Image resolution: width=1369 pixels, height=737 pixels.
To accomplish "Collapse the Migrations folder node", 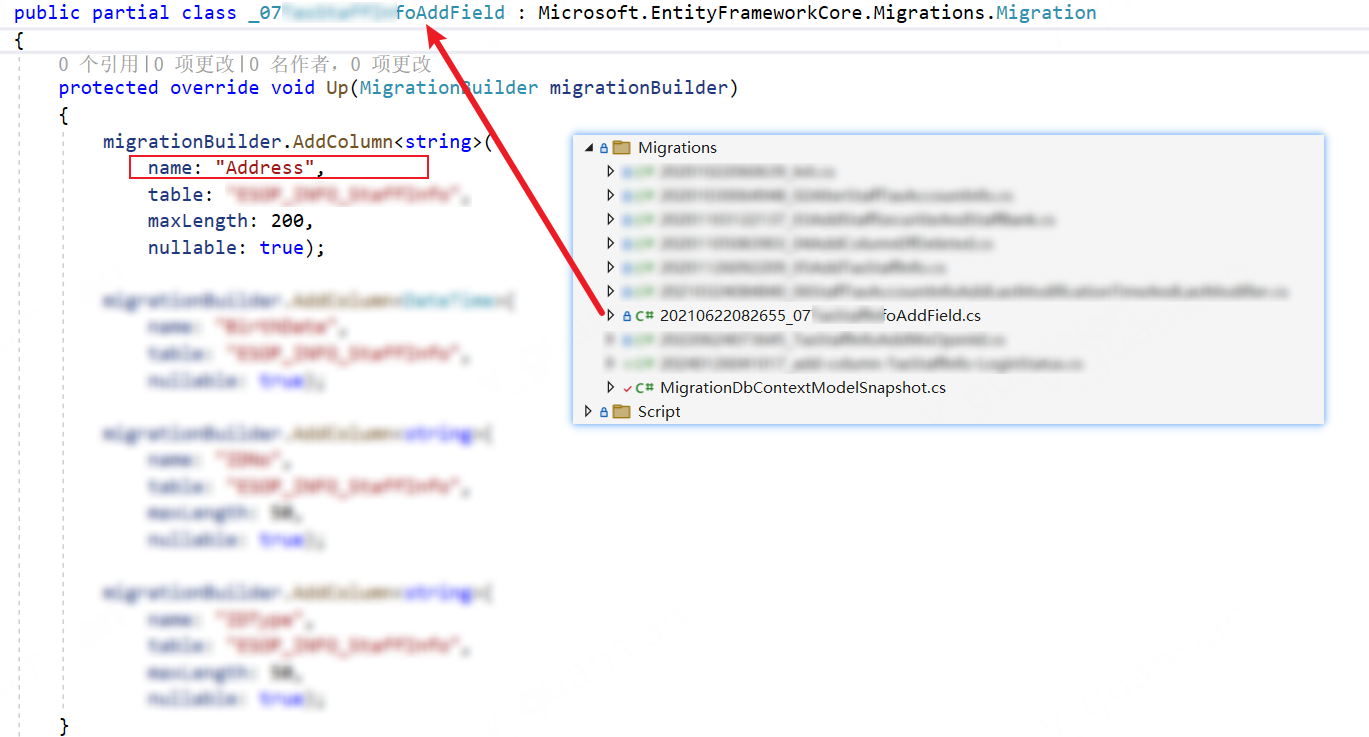I will click(x=588, y=148).
